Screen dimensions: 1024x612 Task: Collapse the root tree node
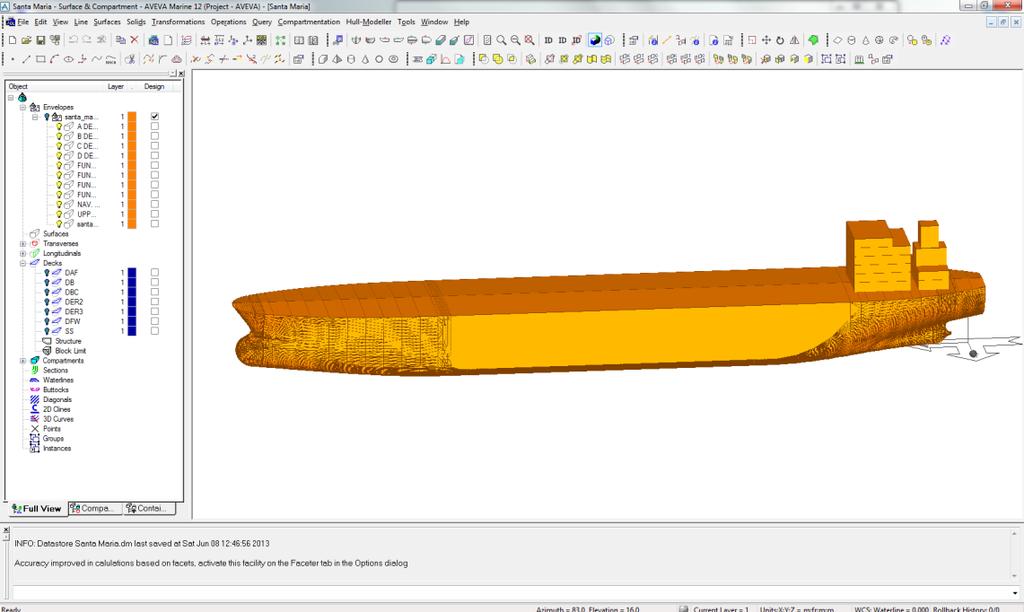pos(10,97)
